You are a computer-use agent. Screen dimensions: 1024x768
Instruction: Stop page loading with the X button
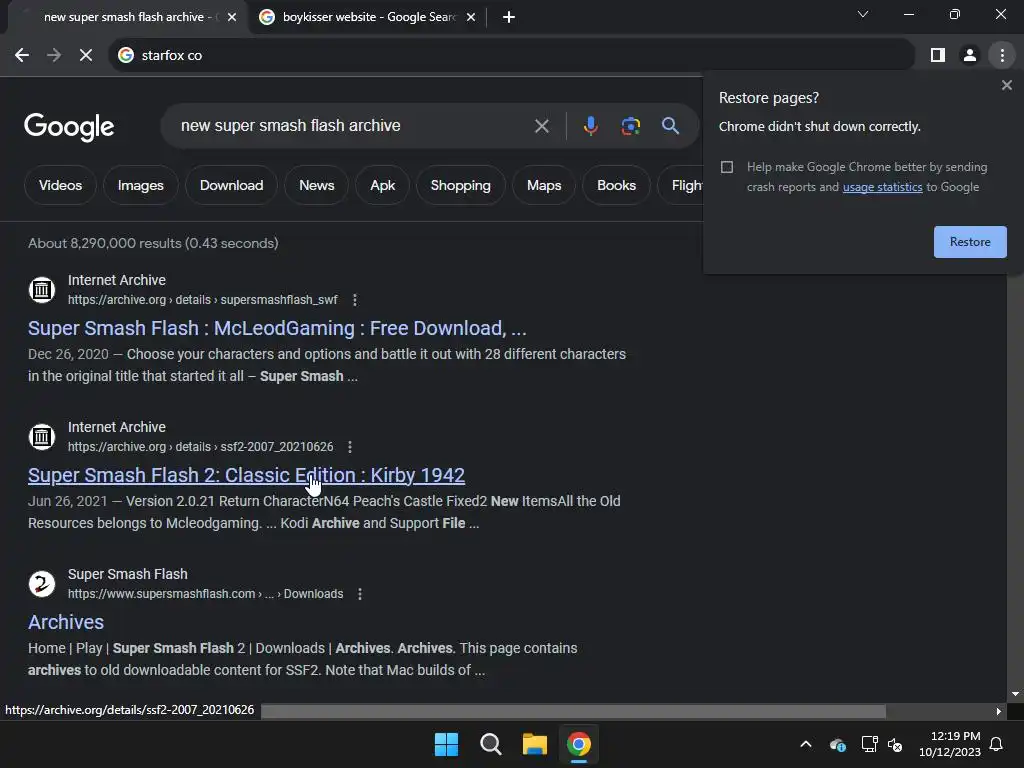pyautogui.click(x=86, y=56)
